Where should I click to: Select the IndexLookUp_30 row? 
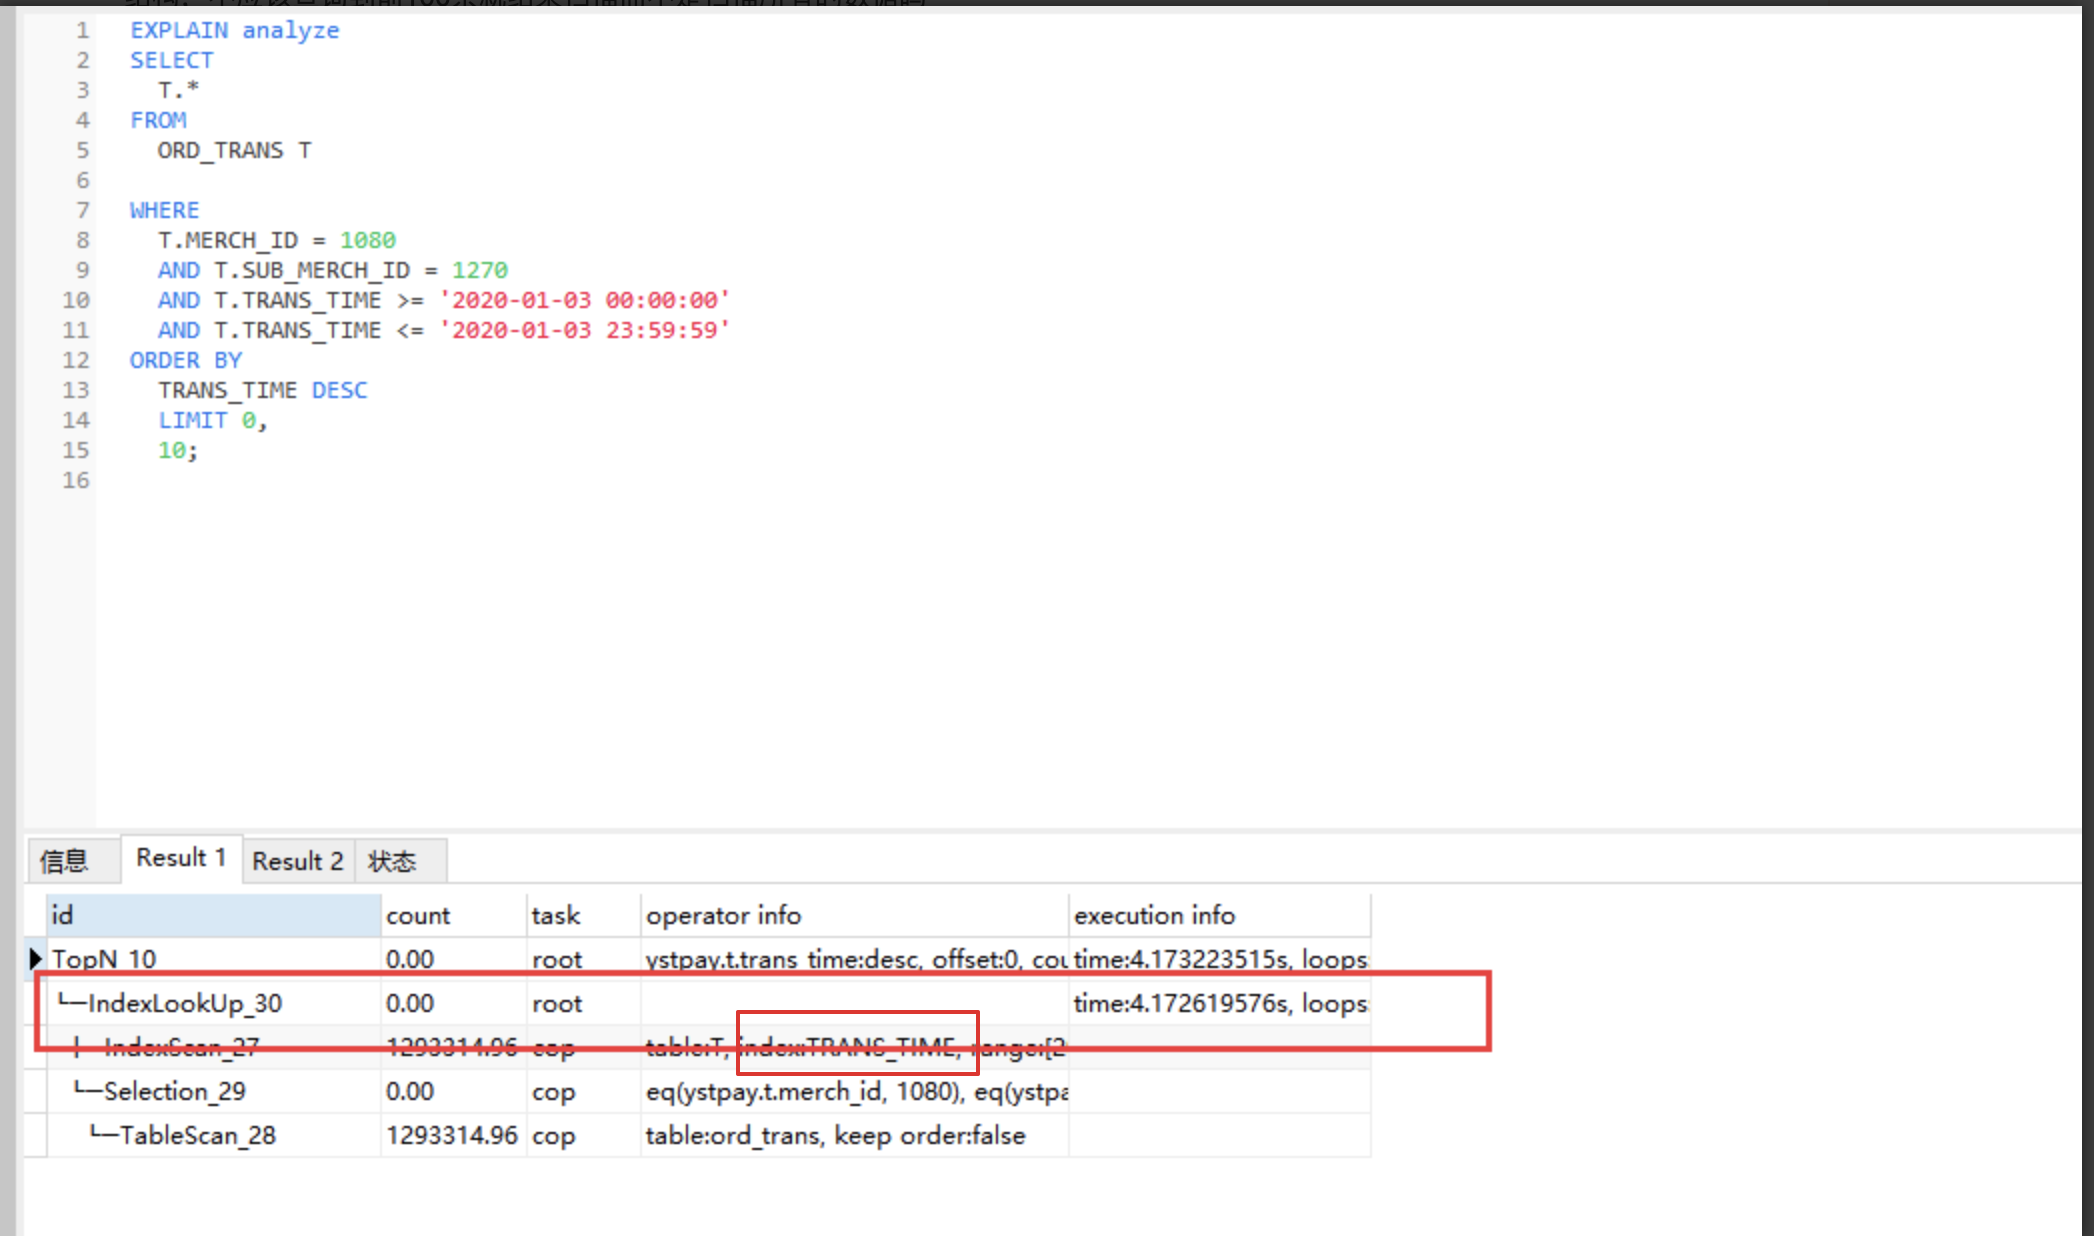(x=185, y=1003)
